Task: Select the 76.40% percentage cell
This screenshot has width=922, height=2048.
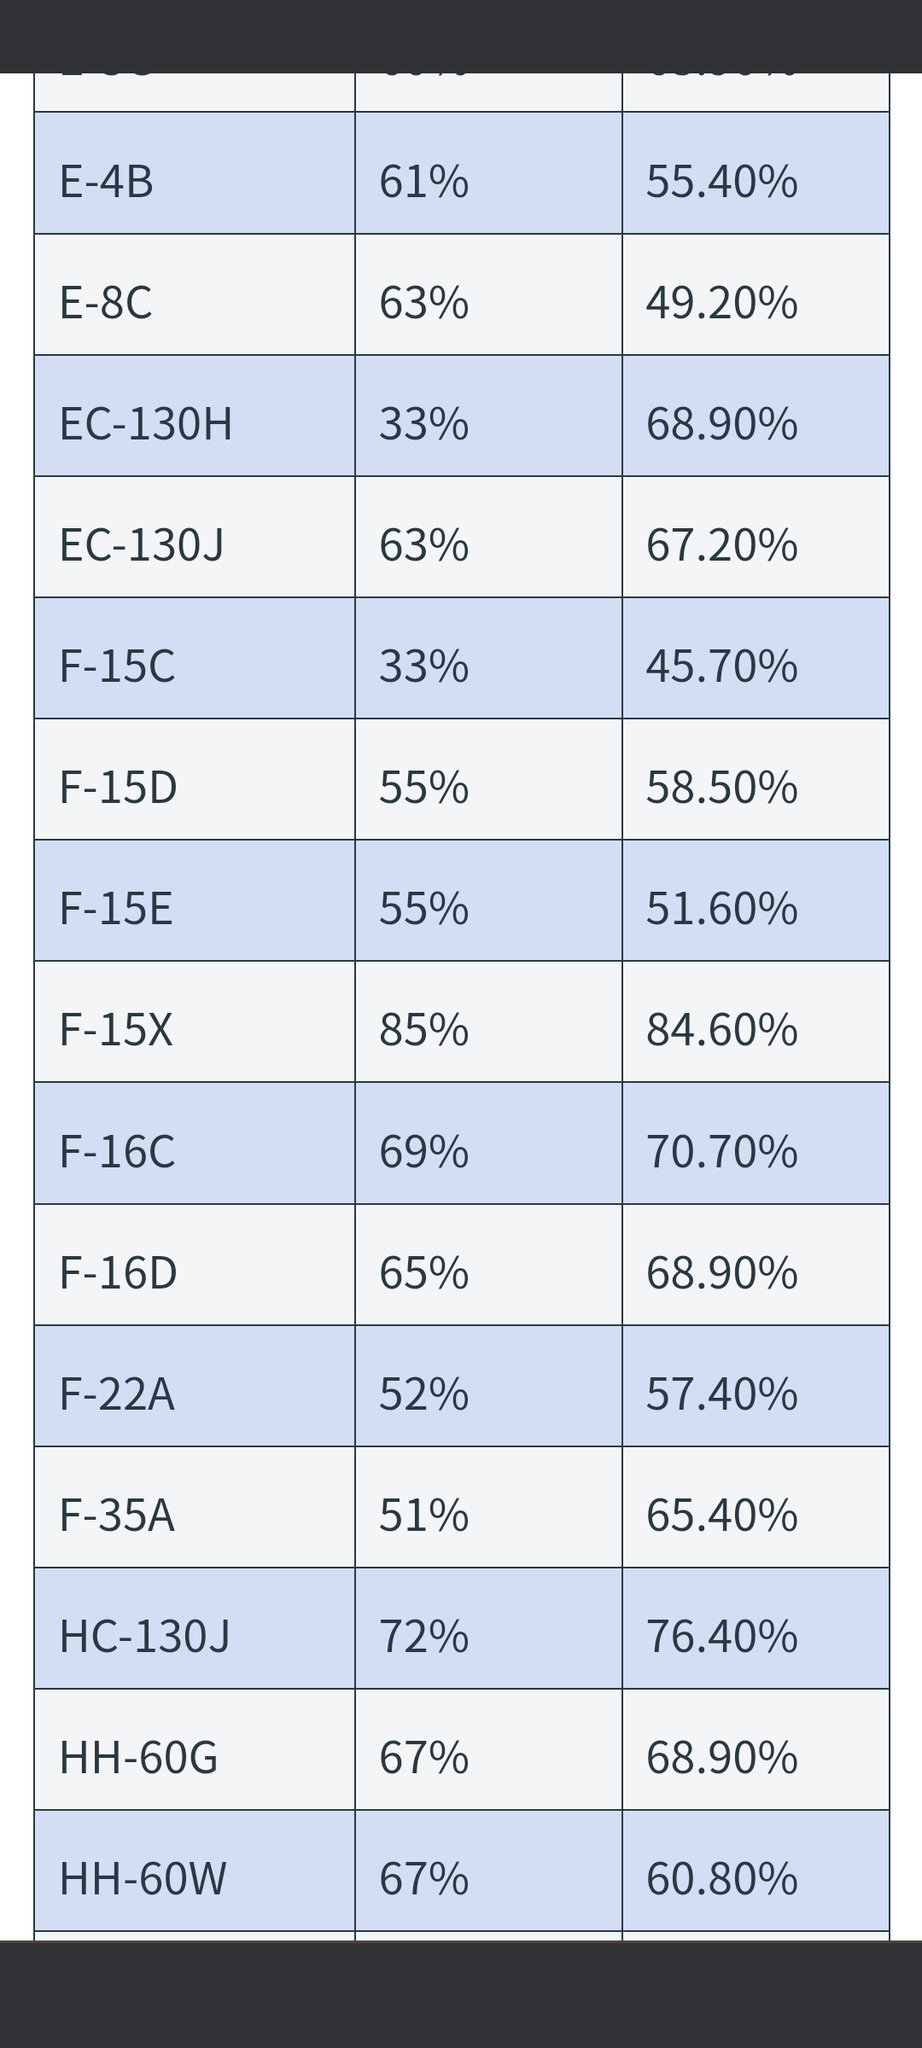Action: pyautogui.click(x=722, y=1637)
